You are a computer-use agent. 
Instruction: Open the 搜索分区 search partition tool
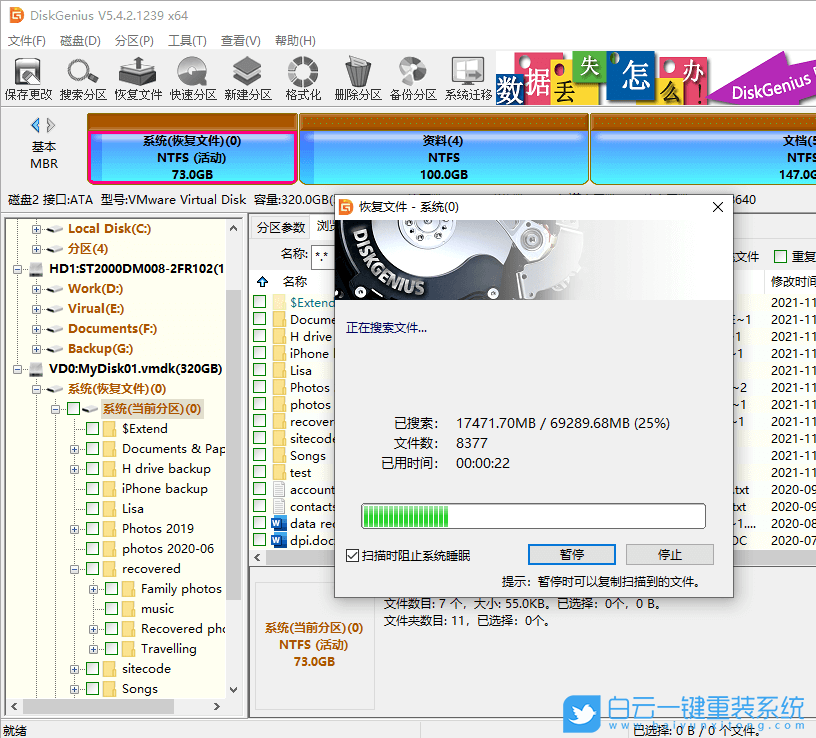[x=83, y=78]
